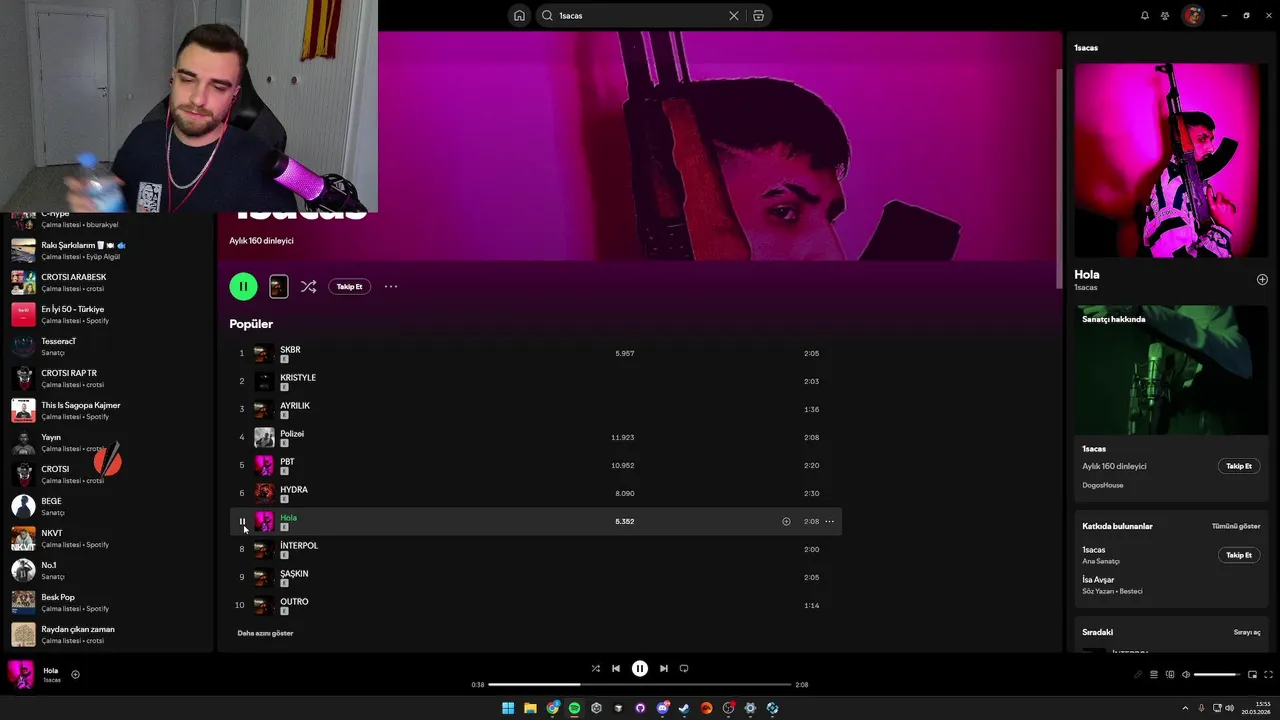Open Connect to a device icon

tap(1170, 674)
